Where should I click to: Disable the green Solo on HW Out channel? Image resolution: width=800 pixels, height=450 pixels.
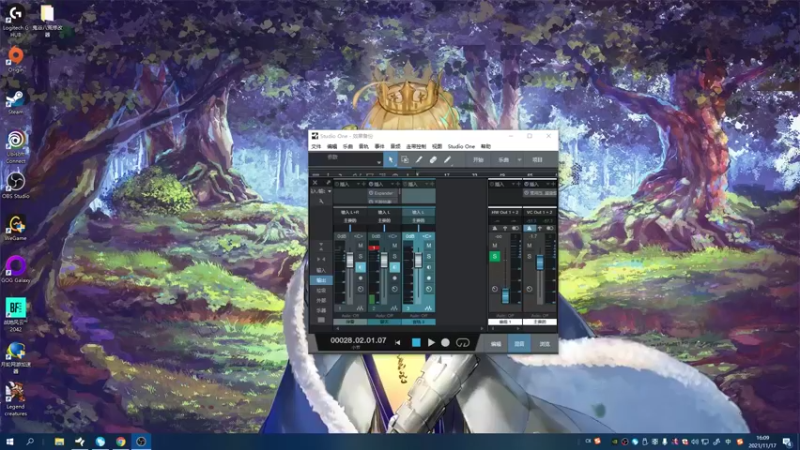[x=494, y=257]
